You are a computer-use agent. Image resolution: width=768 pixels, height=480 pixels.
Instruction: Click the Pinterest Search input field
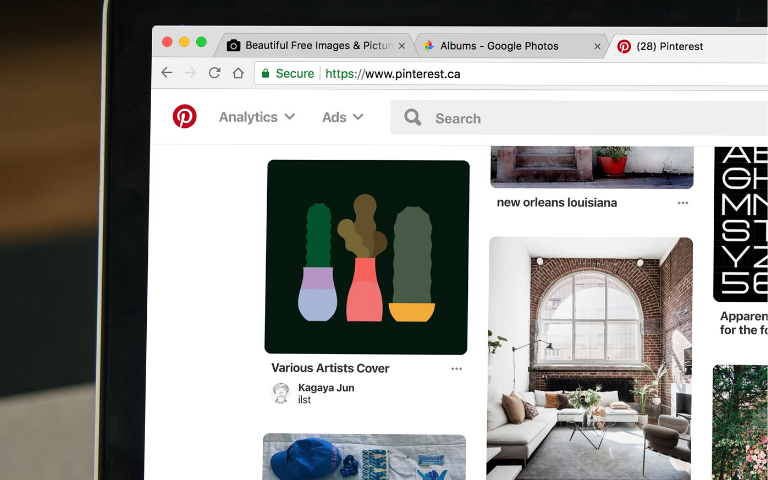pos(579,118)
